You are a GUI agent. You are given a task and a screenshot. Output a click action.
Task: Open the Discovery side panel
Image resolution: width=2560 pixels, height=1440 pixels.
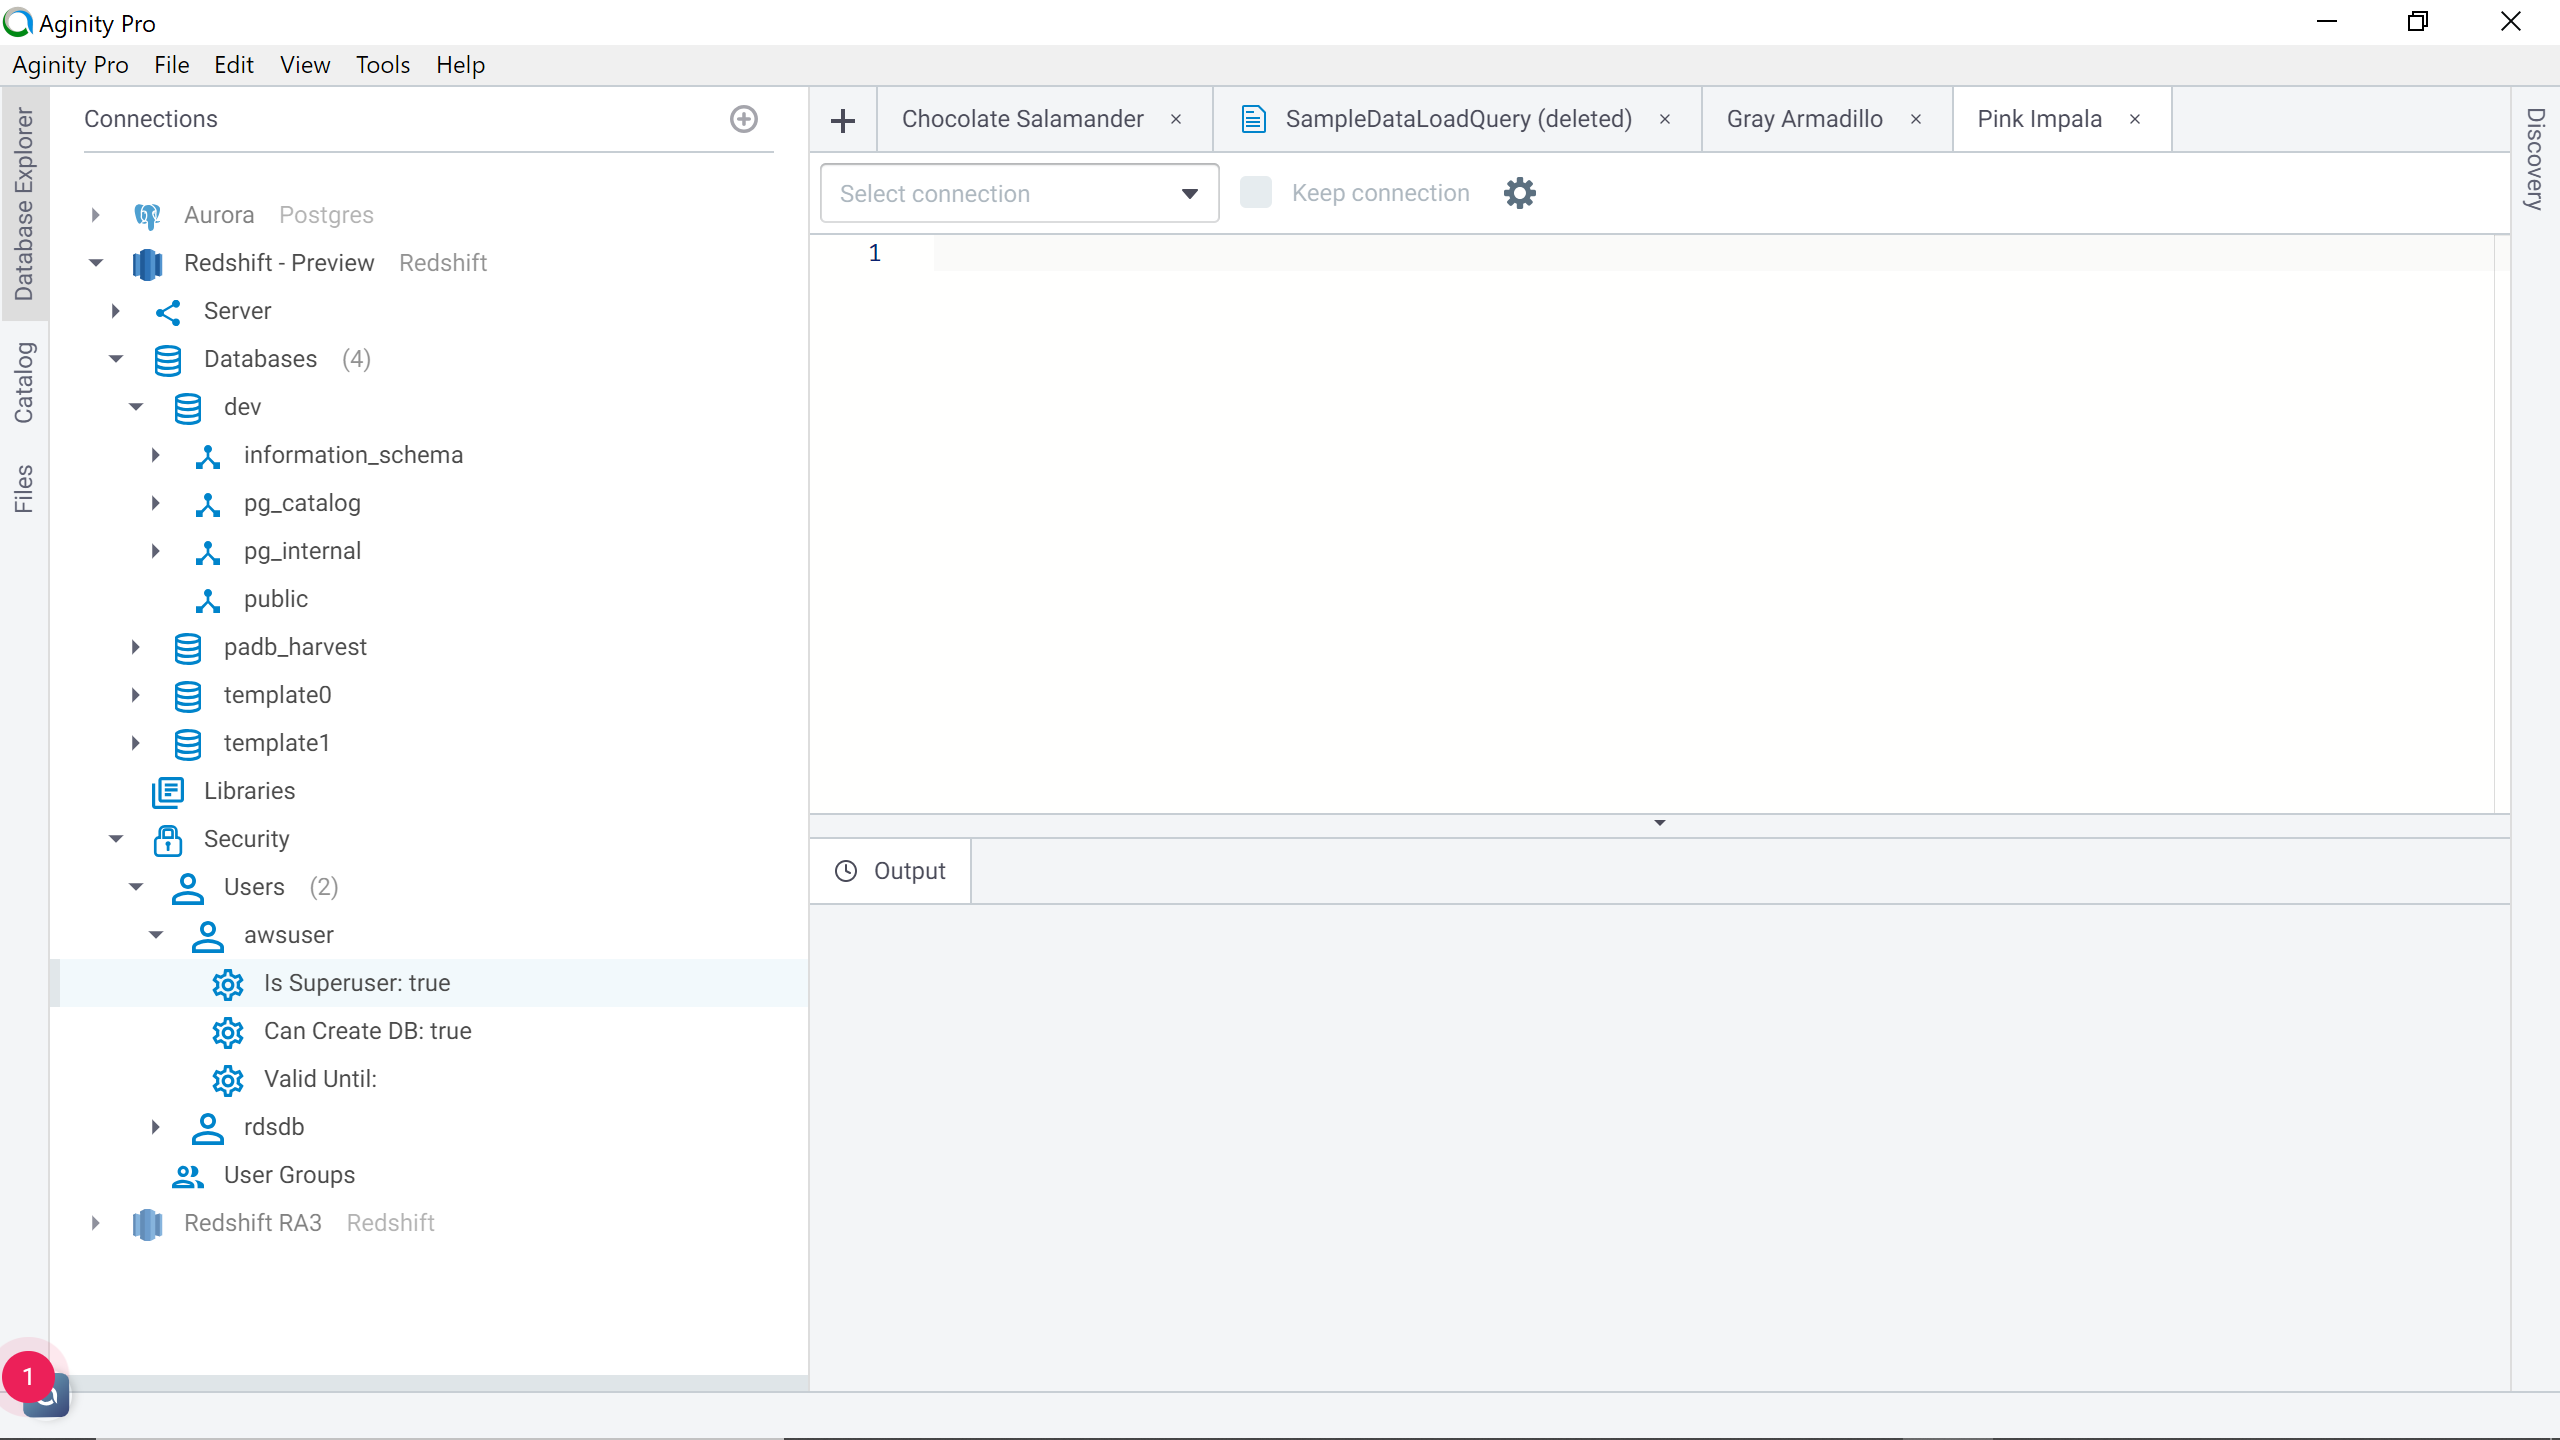click(x=2534, y=158)
